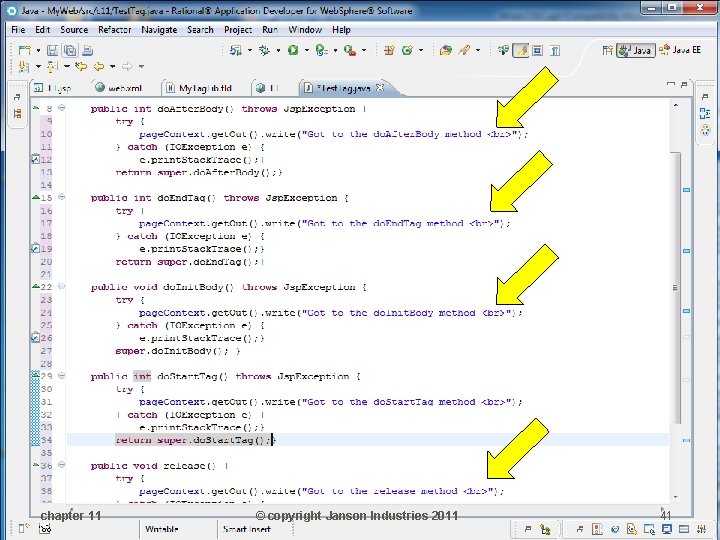
Task: Click the editor vertical scrollbar thumb
Action: pyautogui.click(x=675, y=287)
